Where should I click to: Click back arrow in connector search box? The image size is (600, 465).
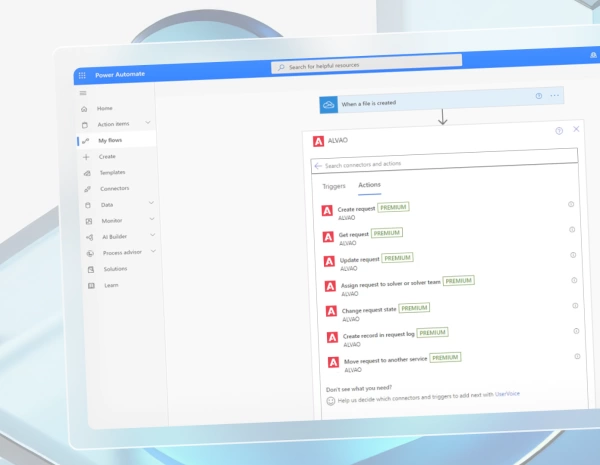pos(318,165)
